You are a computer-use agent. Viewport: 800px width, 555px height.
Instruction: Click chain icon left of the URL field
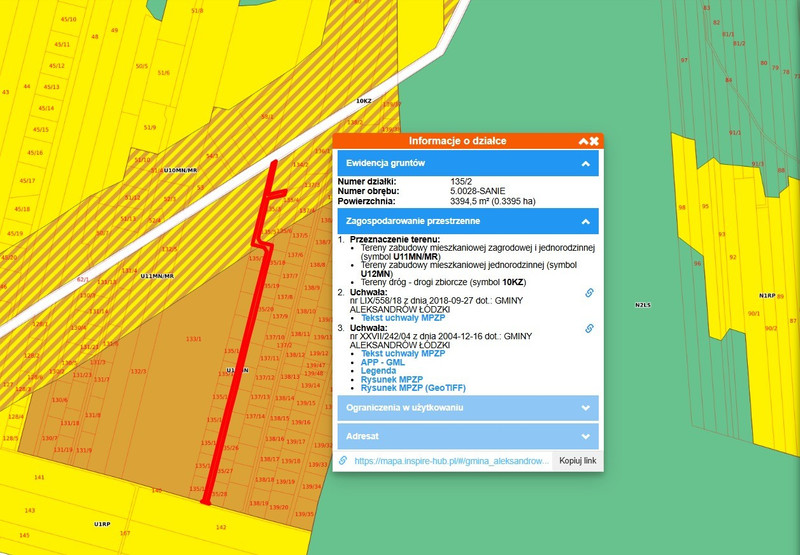click(x=343, y=461)
